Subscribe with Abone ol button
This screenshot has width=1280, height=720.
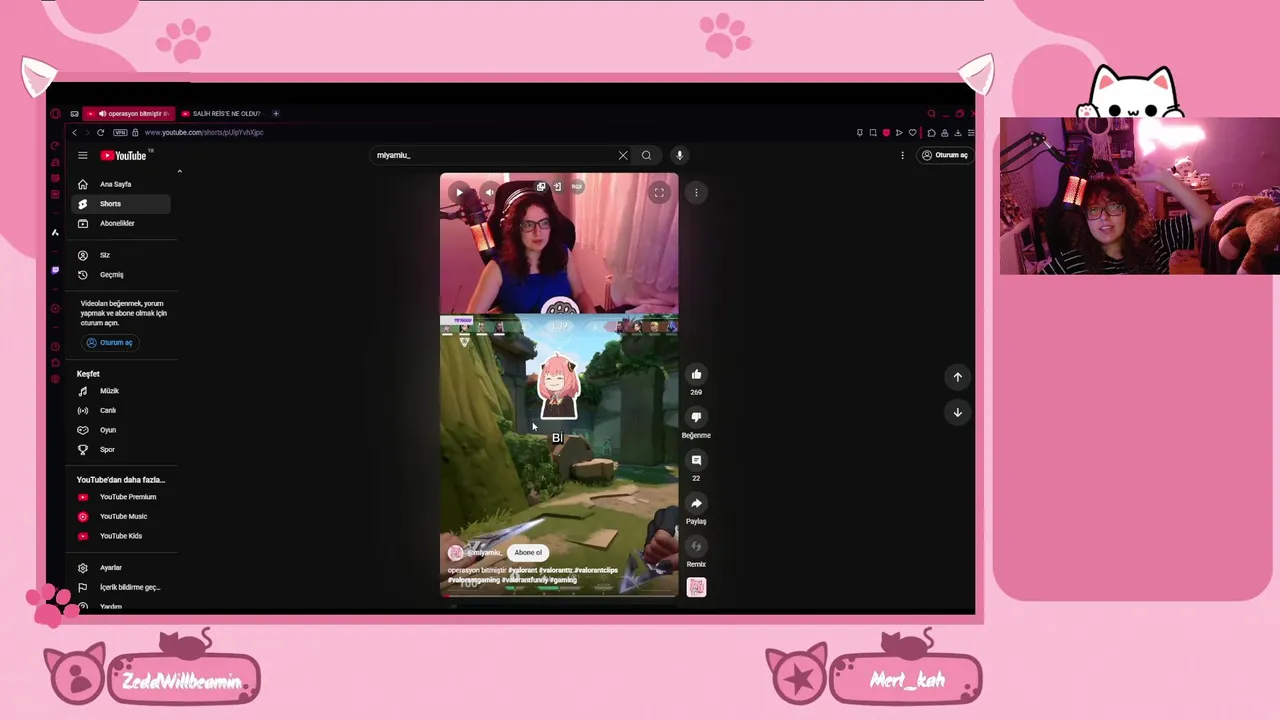[528, 552]
